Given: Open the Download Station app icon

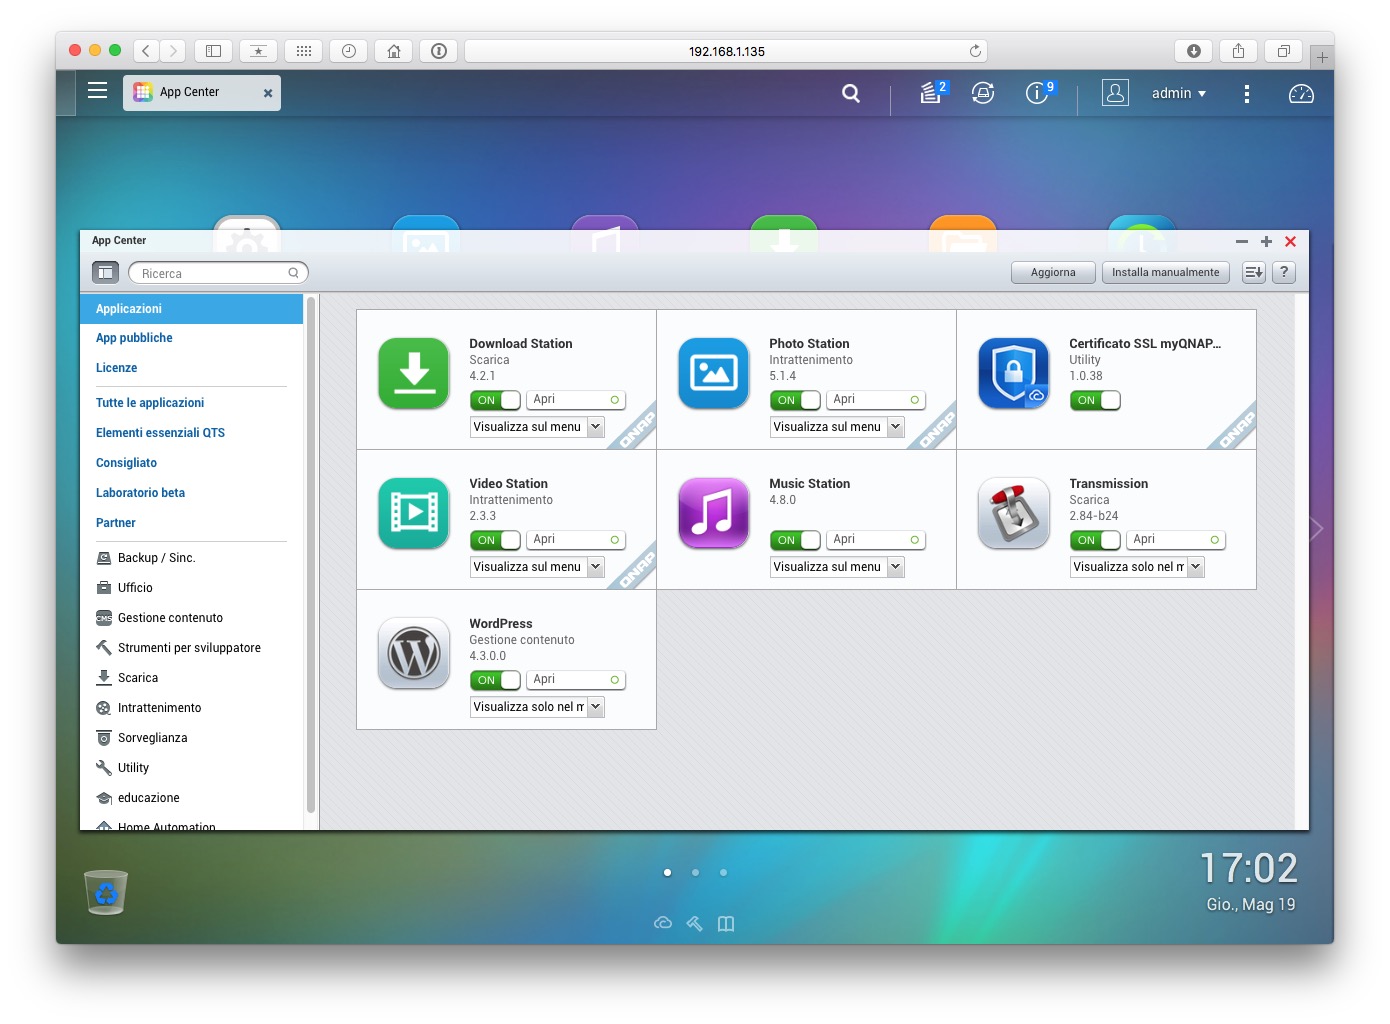Looking at the screenshot, I should click(x=414, y=374).
